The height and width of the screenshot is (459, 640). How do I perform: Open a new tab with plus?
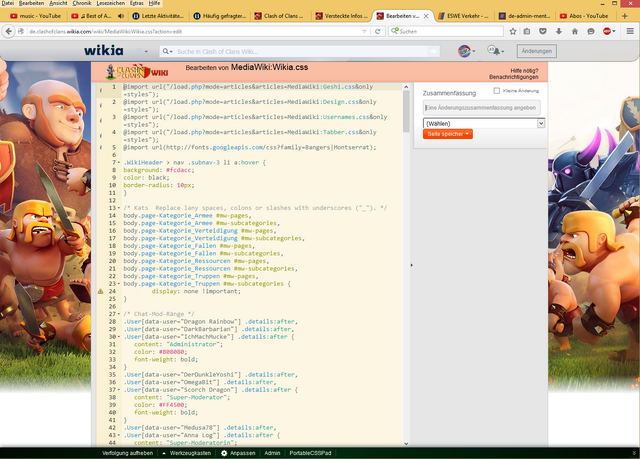click(x=624, y=16)
